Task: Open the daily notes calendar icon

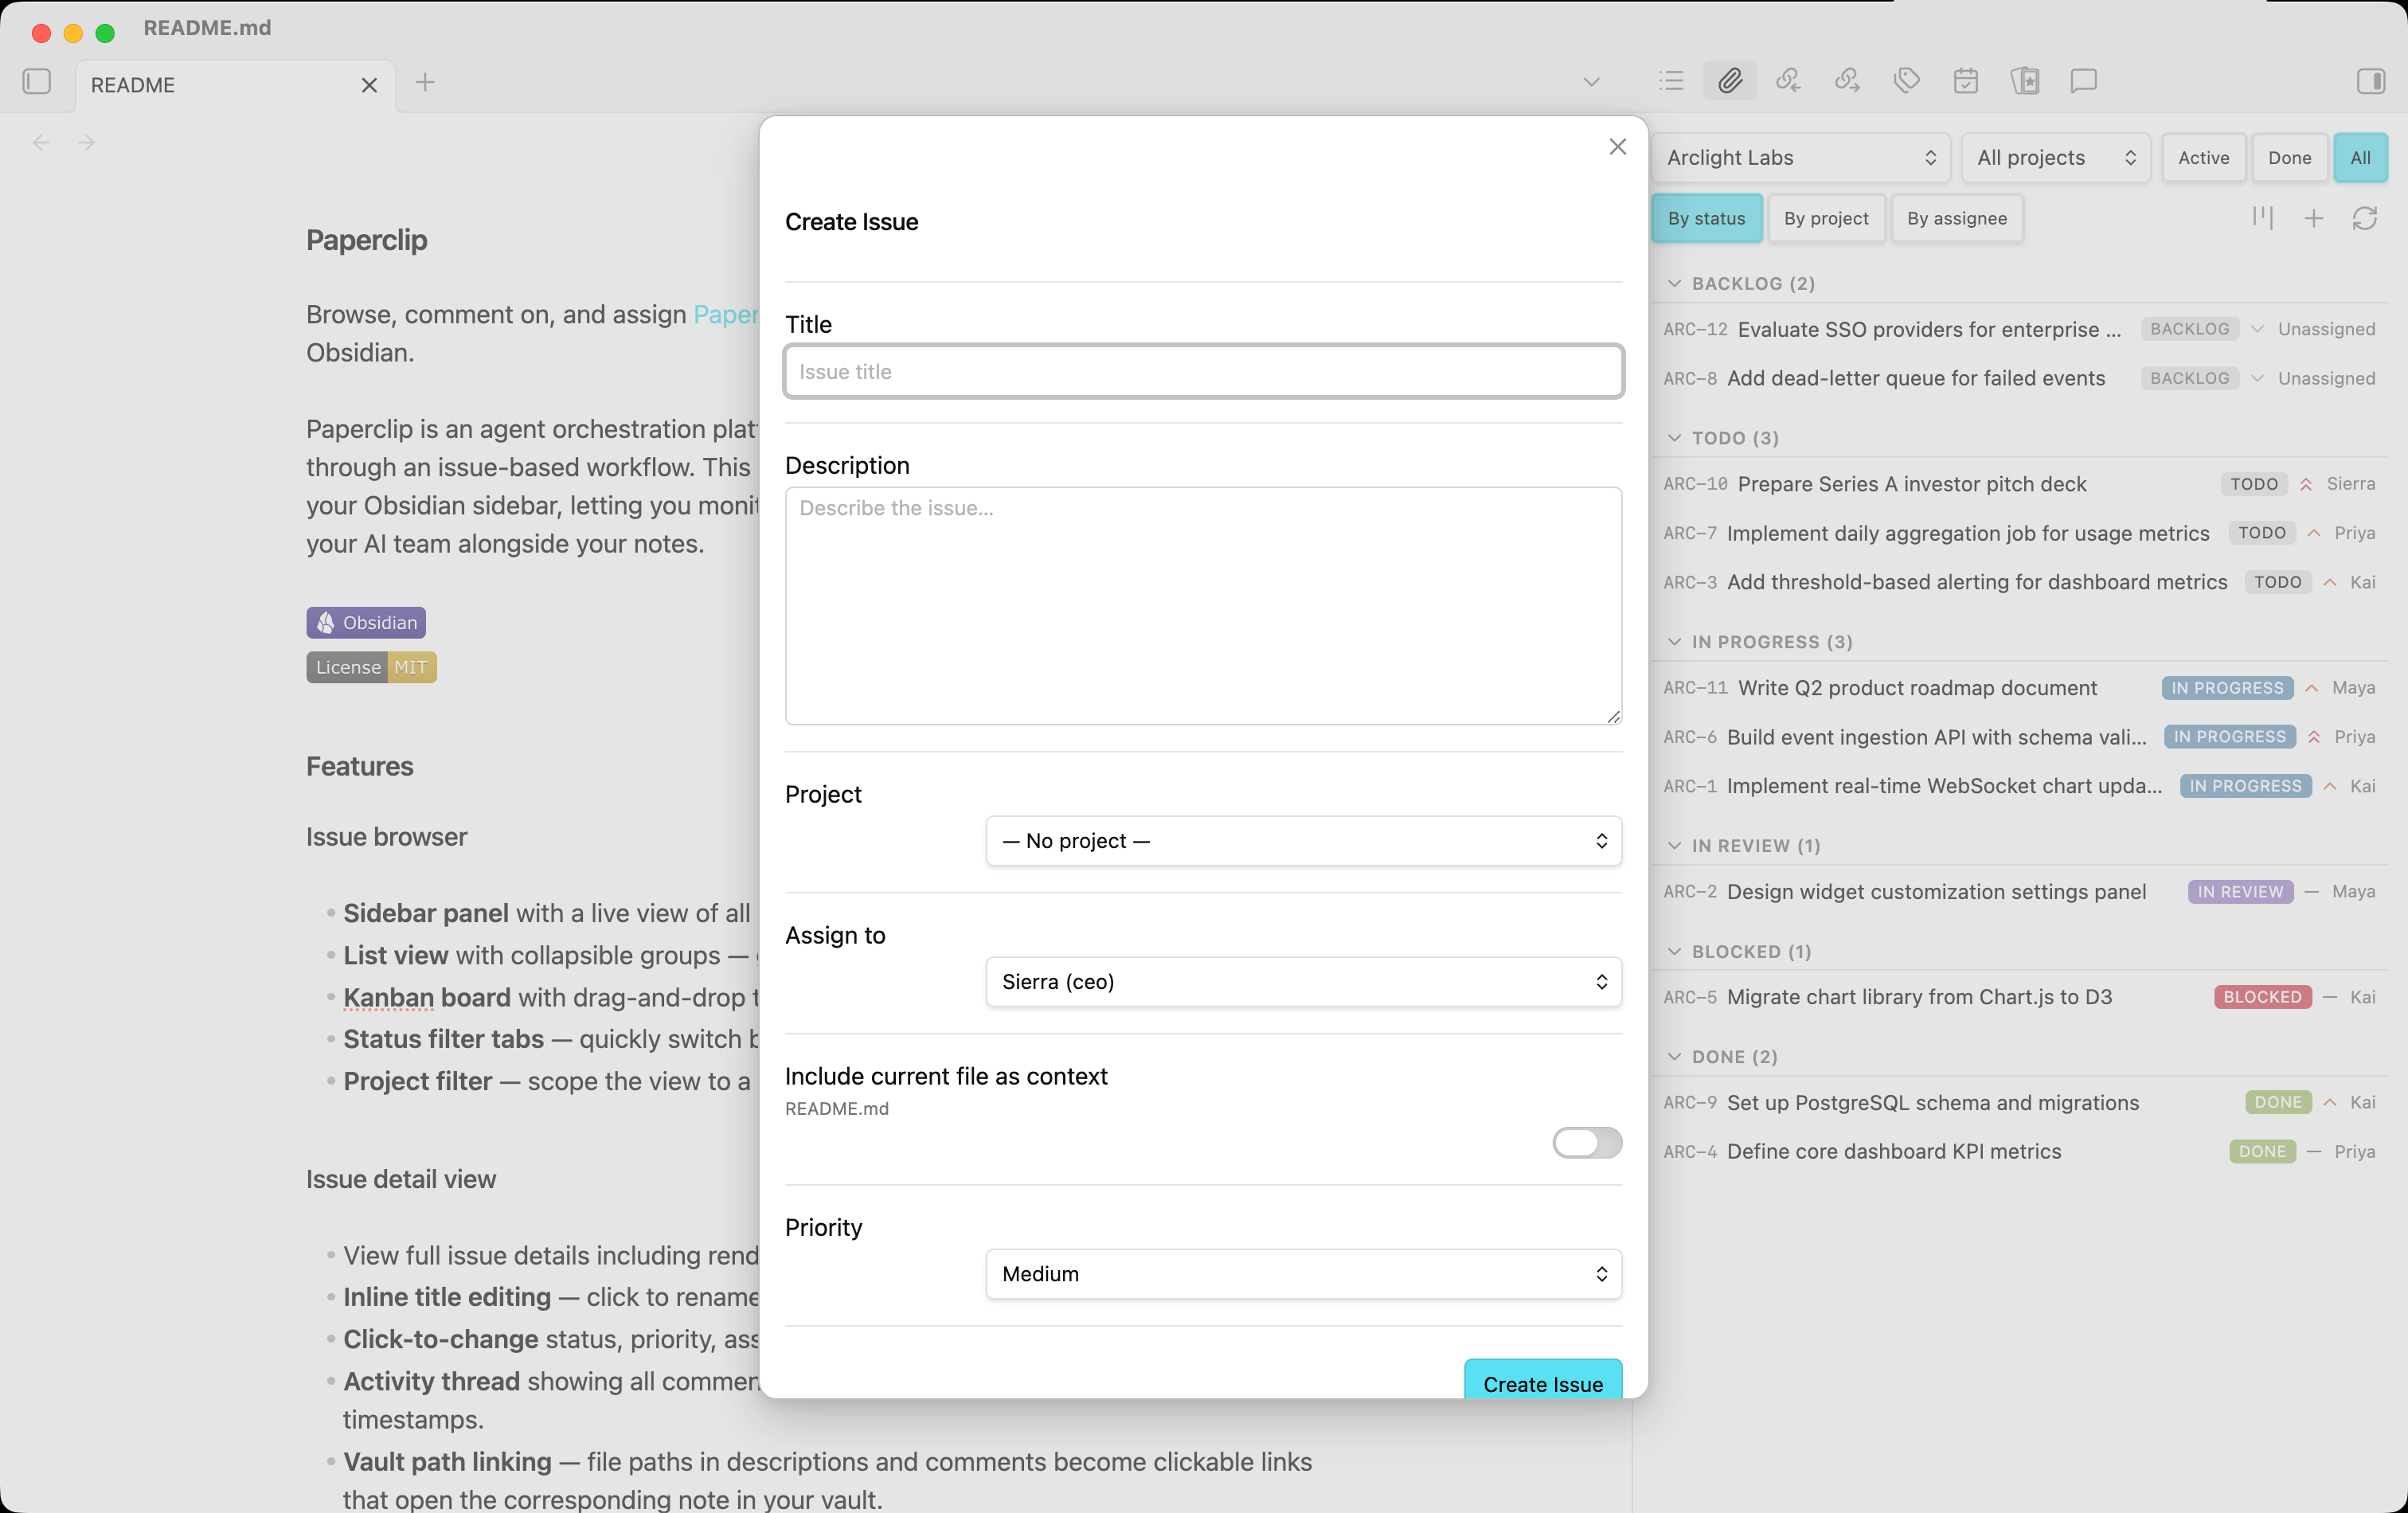Action: (1965, 81)
